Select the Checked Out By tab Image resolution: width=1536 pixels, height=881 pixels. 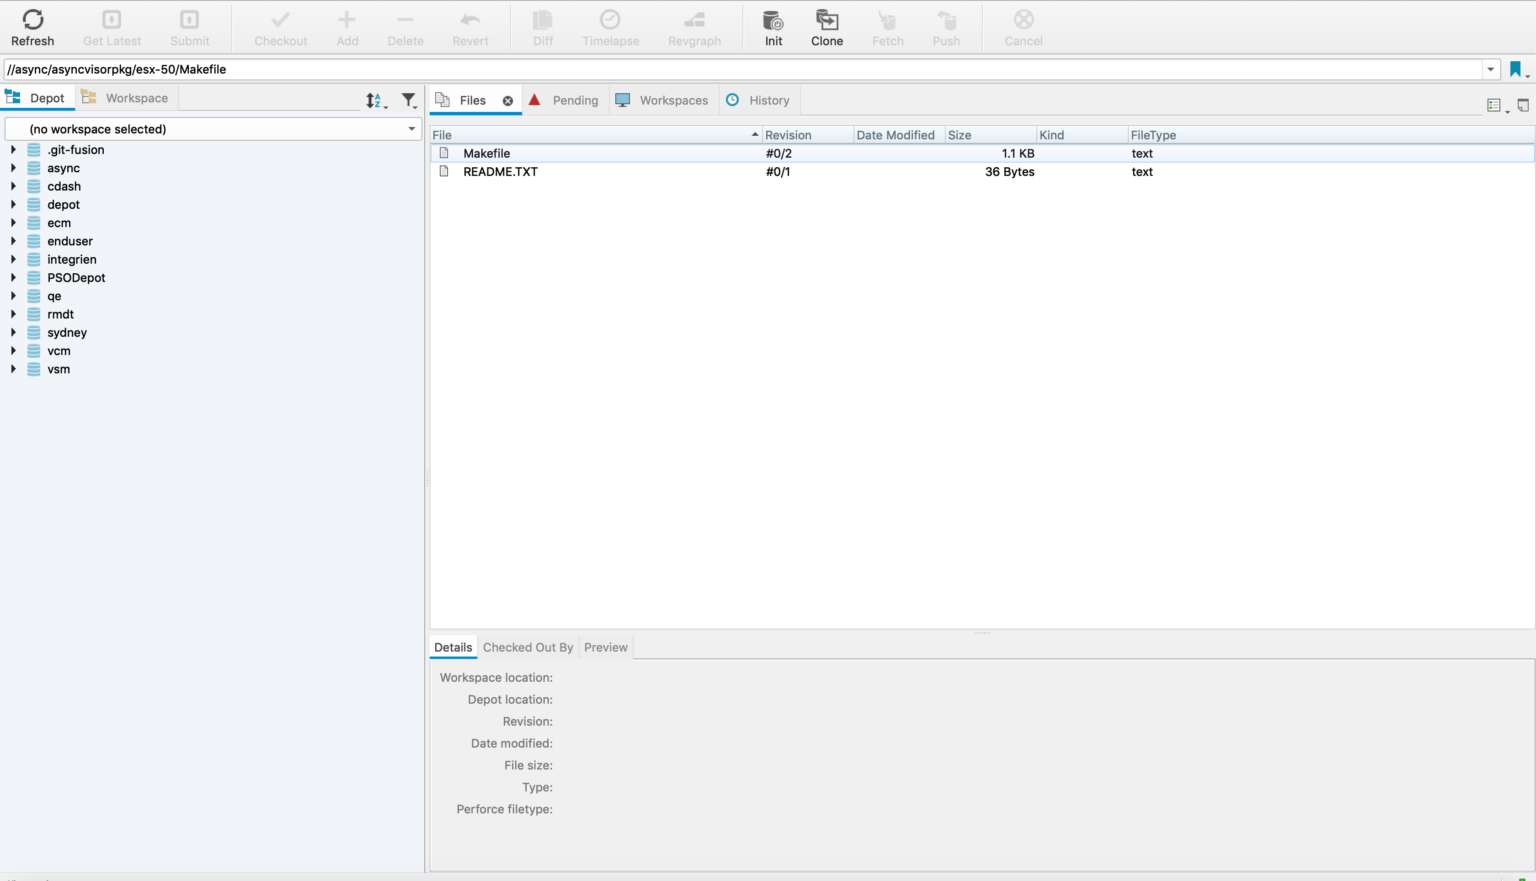(527, 647)
